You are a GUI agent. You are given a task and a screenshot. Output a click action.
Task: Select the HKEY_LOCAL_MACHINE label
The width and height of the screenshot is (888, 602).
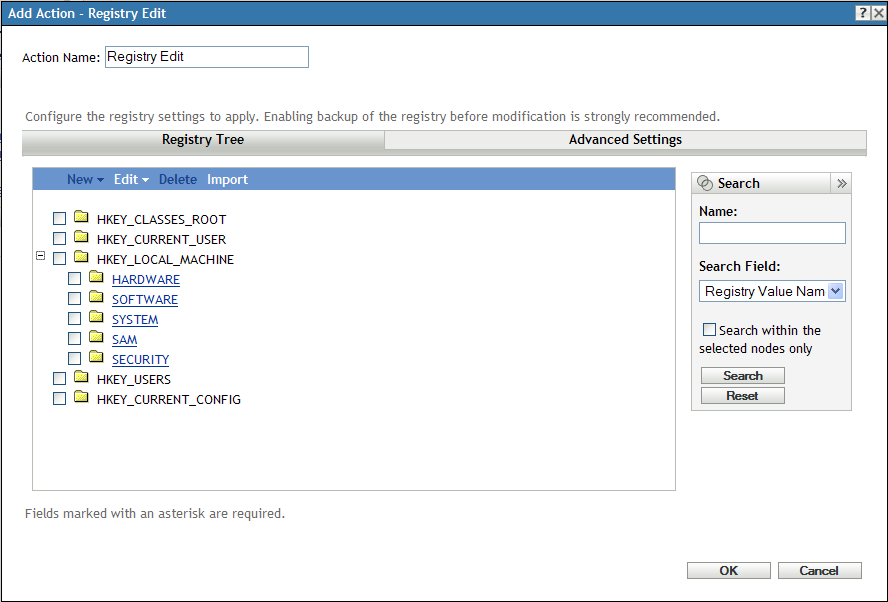click(165, 259)
